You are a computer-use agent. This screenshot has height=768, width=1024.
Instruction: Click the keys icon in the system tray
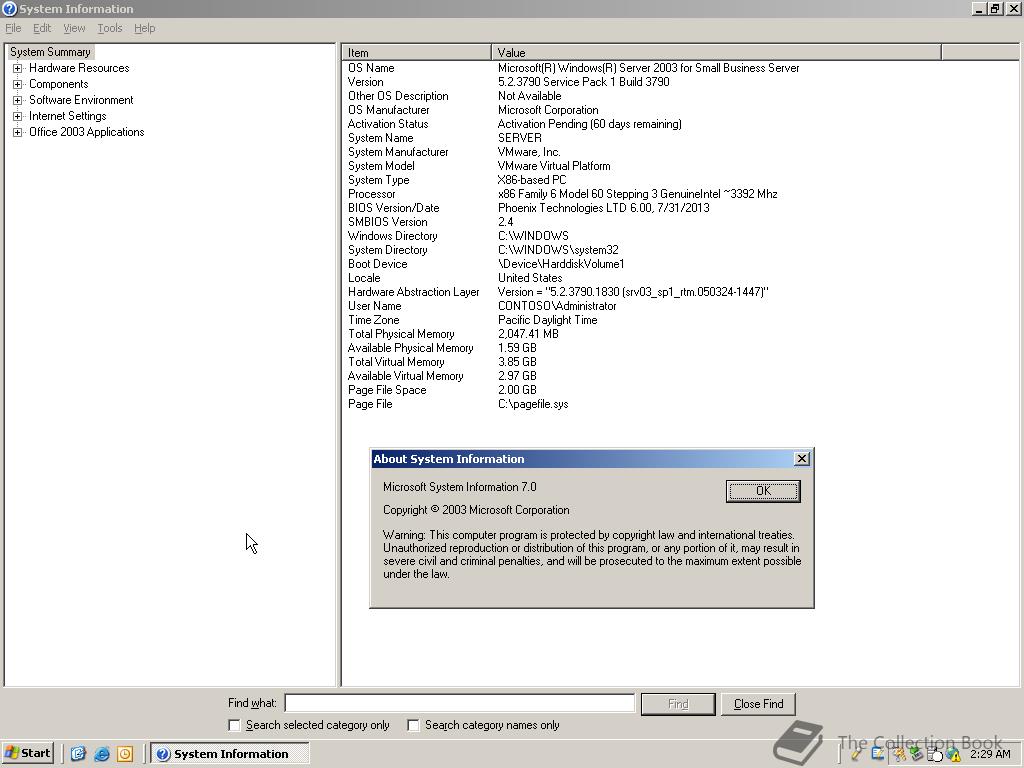pos(899,754)
